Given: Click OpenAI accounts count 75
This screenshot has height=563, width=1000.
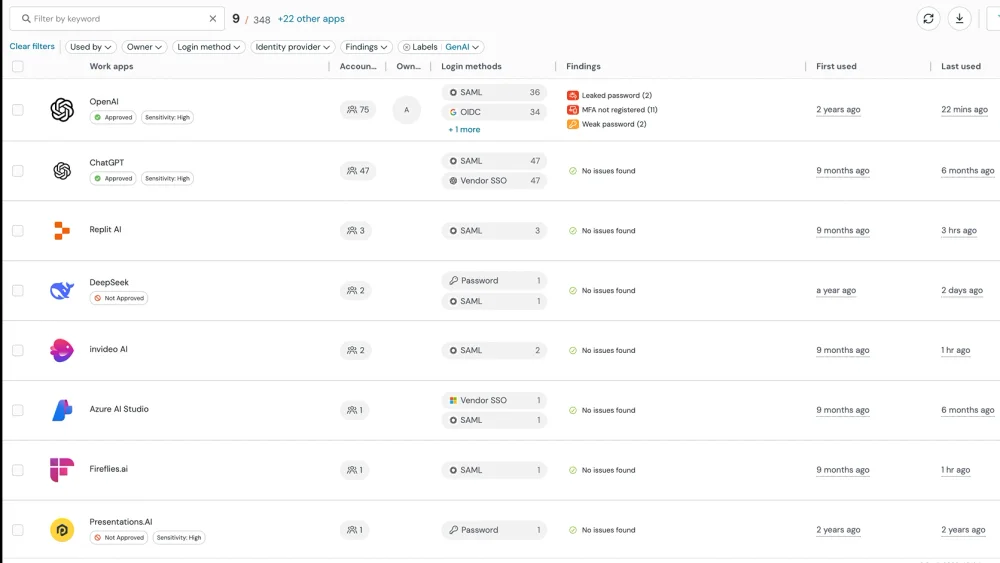Looking at the screenshot, I should tap(358, 110).
